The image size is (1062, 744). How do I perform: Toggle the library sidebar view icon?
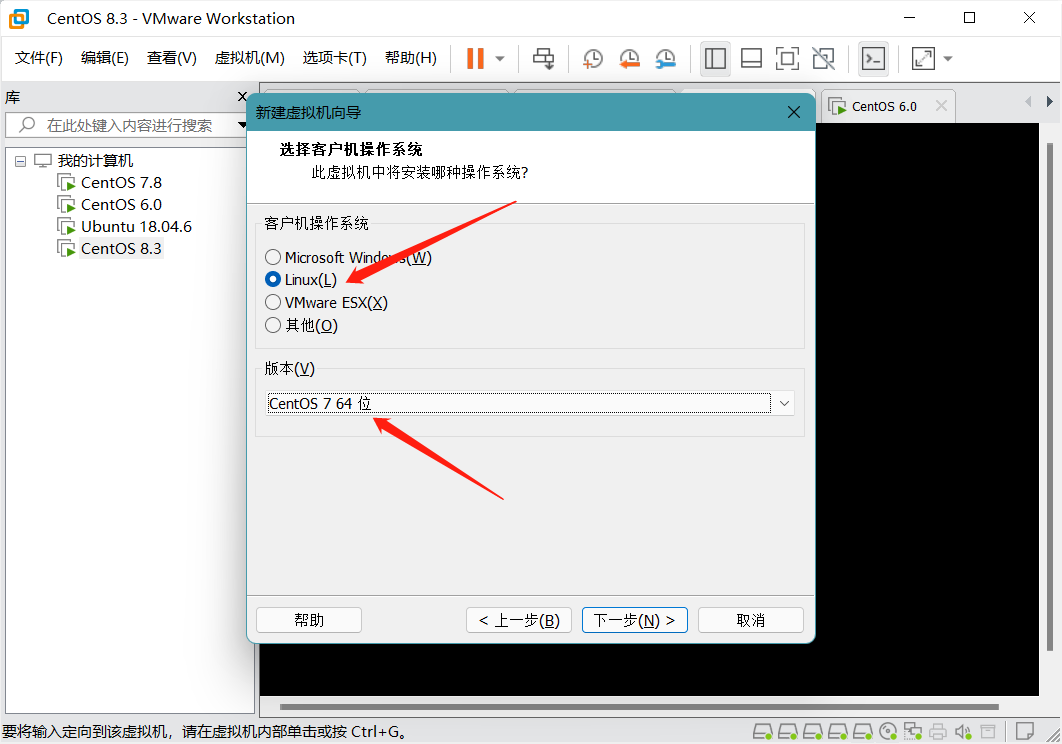click(715, 58)
